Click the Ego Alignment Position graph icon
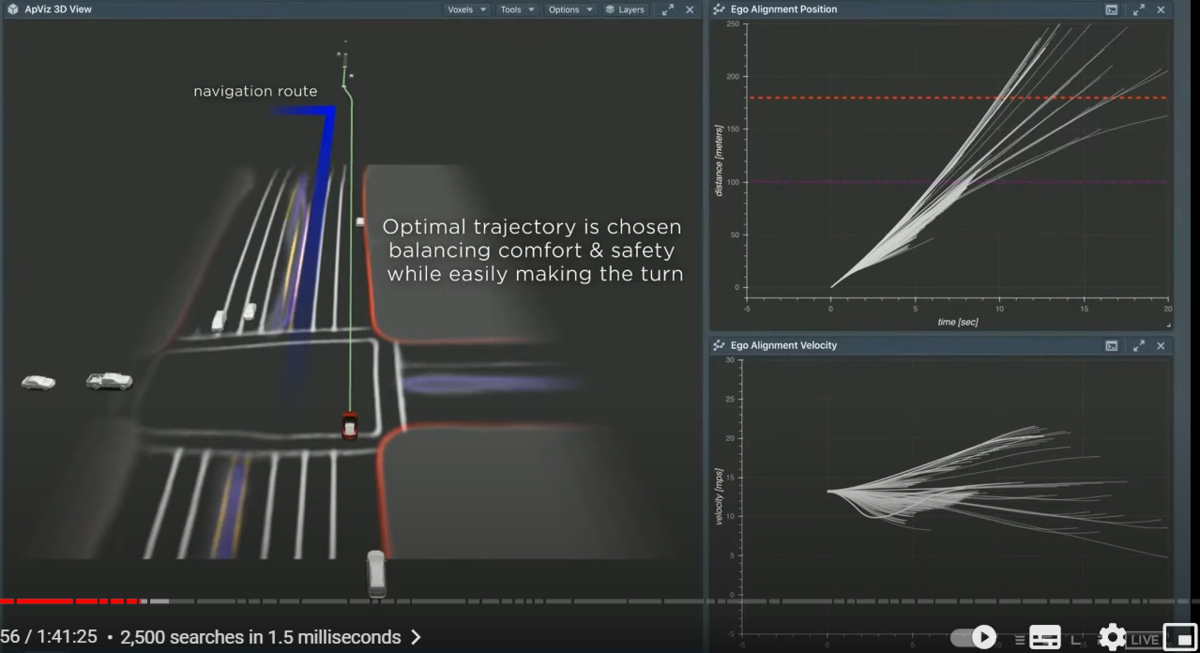This screenshot has height=653, width=1200. 719,10
